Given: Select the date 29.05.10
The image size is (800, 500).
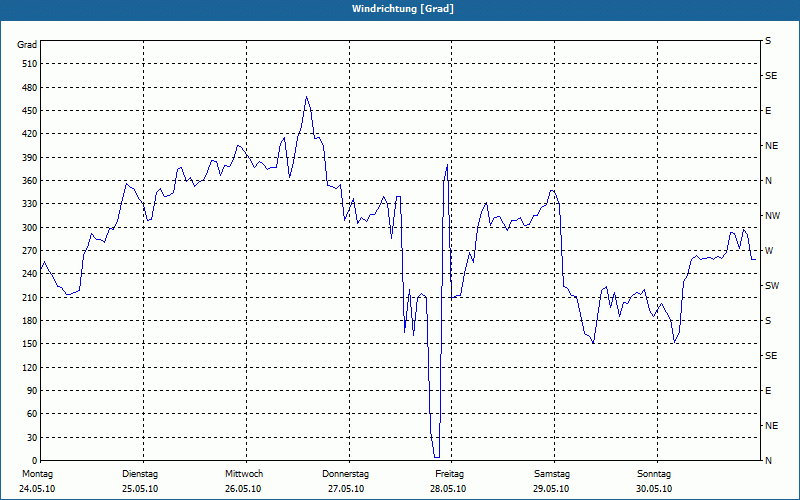Looking at the screenshot, I should click(x=551, y=489).
